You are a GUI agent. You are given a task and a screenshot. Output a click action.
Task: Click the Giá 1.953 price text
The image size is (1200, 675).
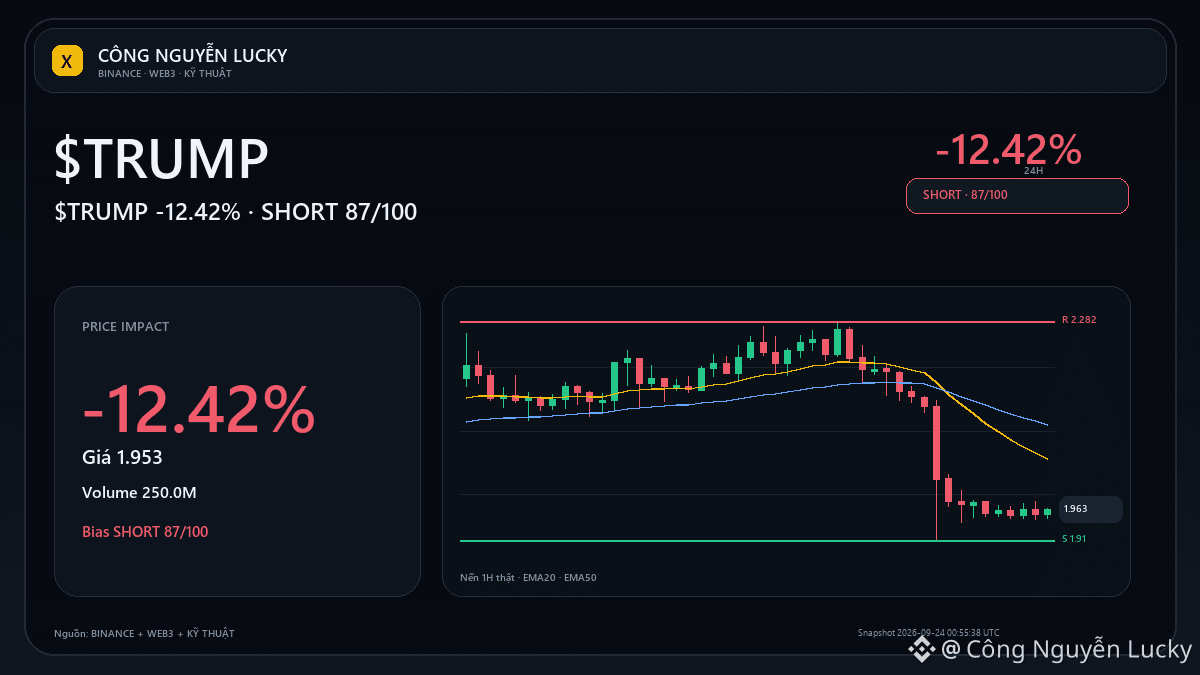[122, 457]
